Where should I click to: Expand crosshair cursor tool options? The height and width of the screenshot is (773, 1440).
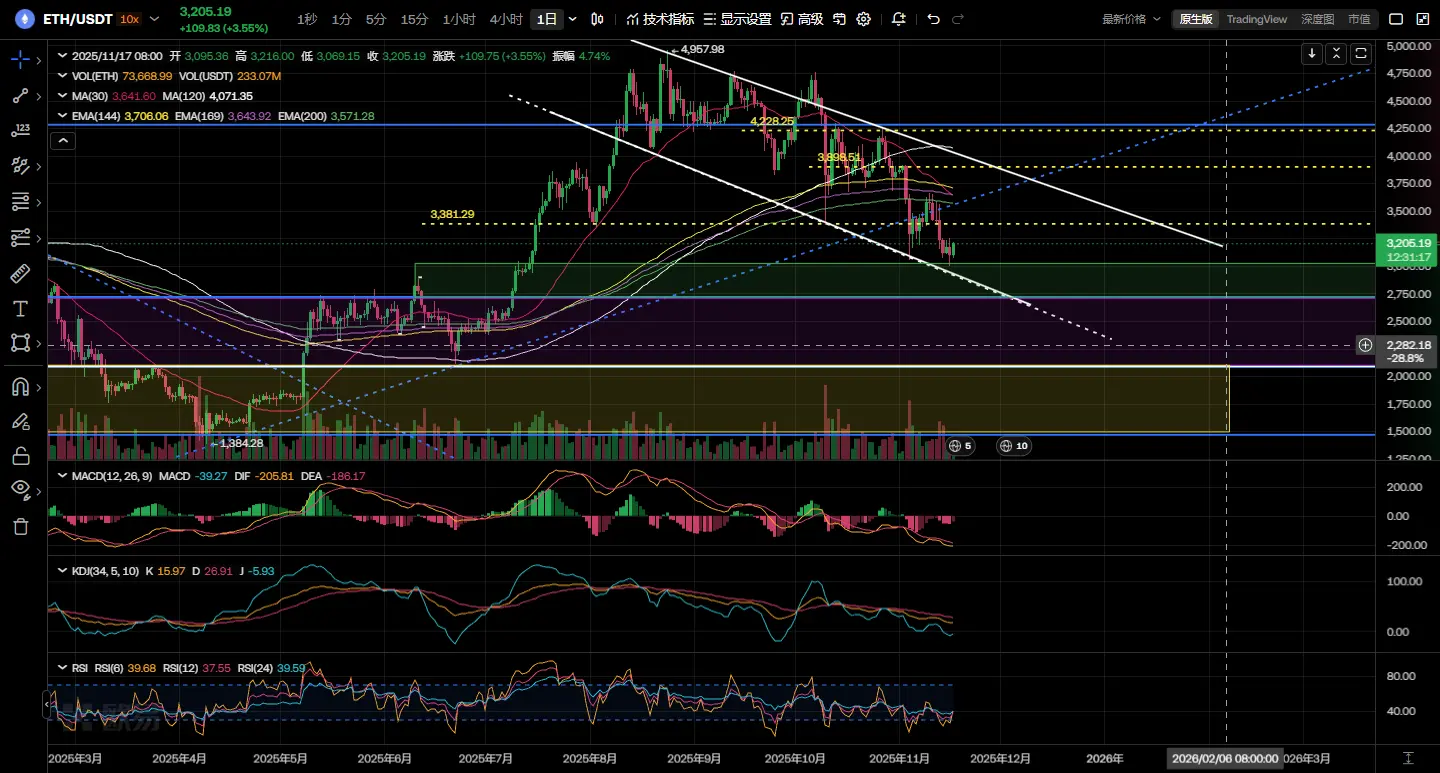tap(39, 60)
